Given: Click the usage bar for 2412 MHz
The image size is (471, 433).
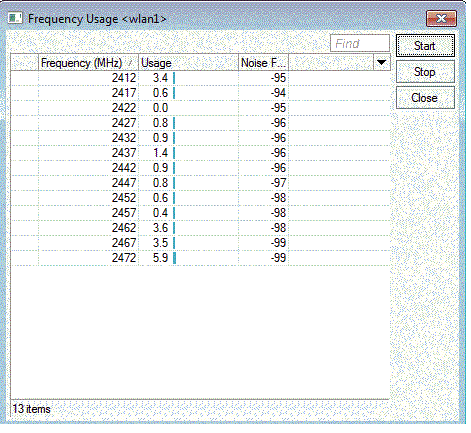Looking at the screenshot, I should 174,78.
